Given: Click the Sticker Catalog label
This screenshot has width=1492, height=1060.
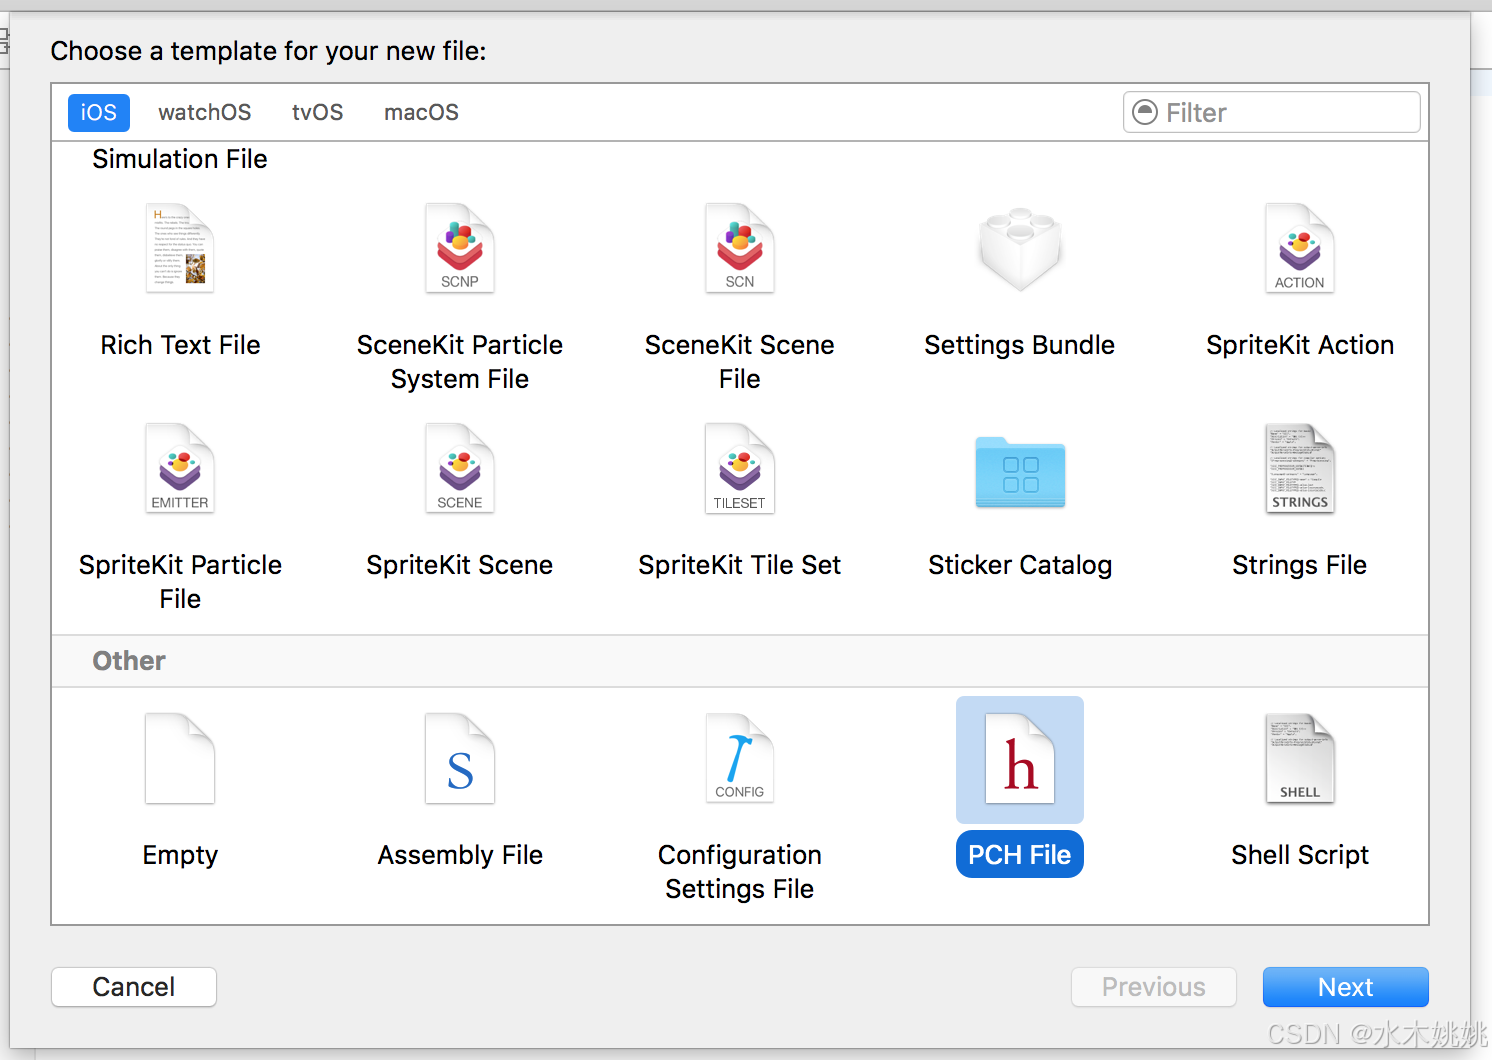Looking at the screenshot, I should pos(1020,565).
